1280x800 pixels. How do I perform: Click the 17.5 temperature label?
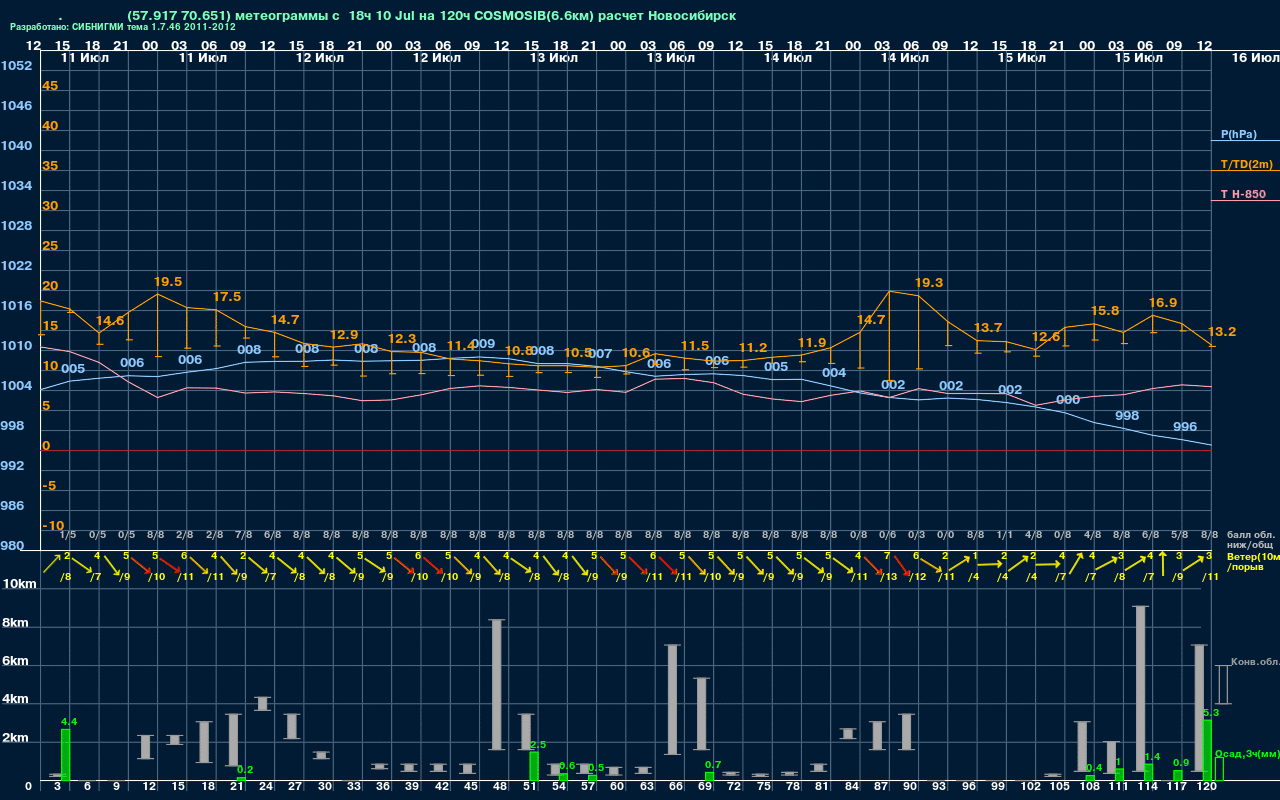(227, 297)
